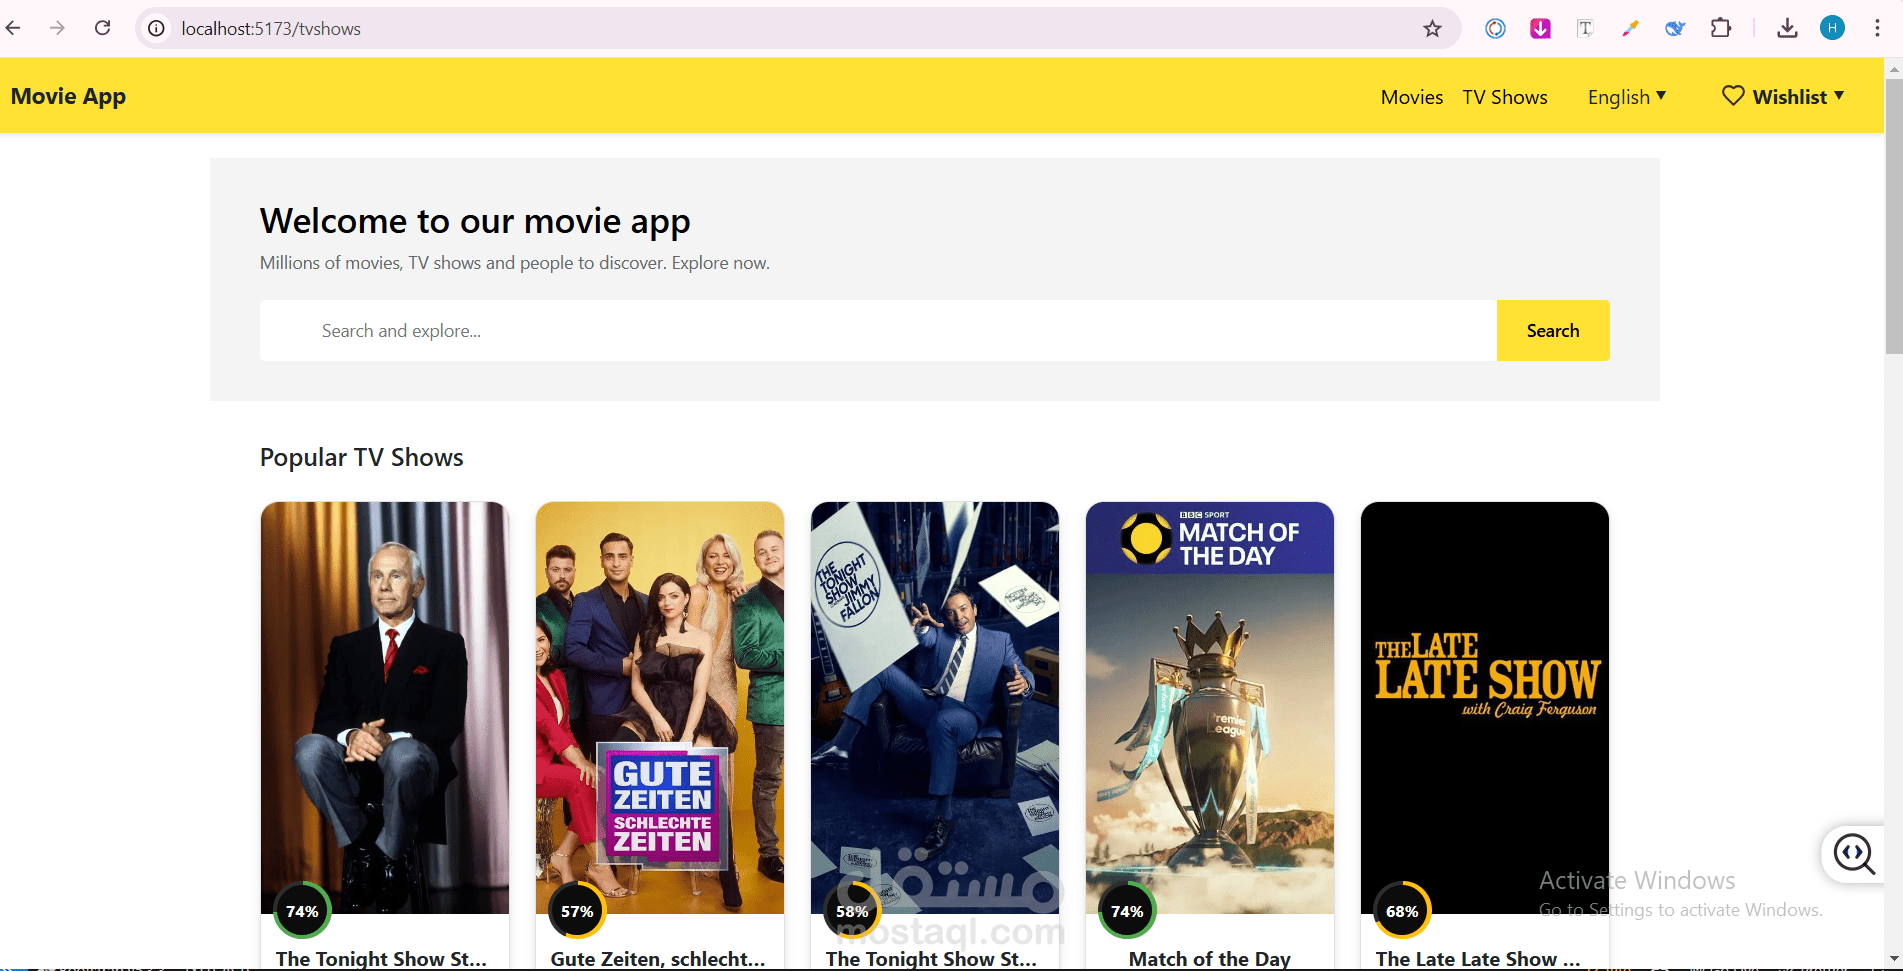Click the page vertical scrollbar thumb
The width and height of the screenshot is (1903, 971).
pos(1894,215)
